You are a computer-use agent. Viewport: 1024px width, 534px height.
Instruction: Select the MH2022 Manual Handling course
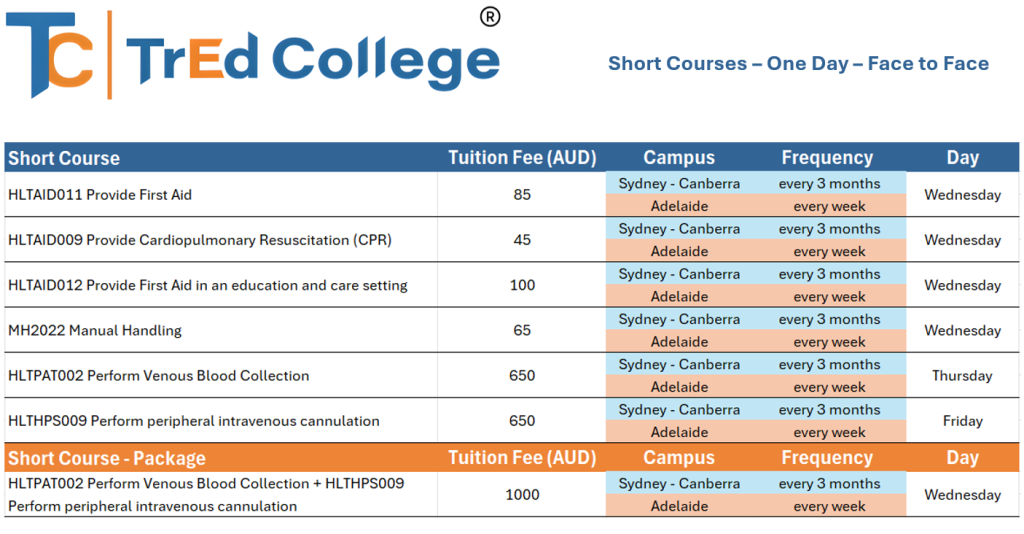pos(95,330)
